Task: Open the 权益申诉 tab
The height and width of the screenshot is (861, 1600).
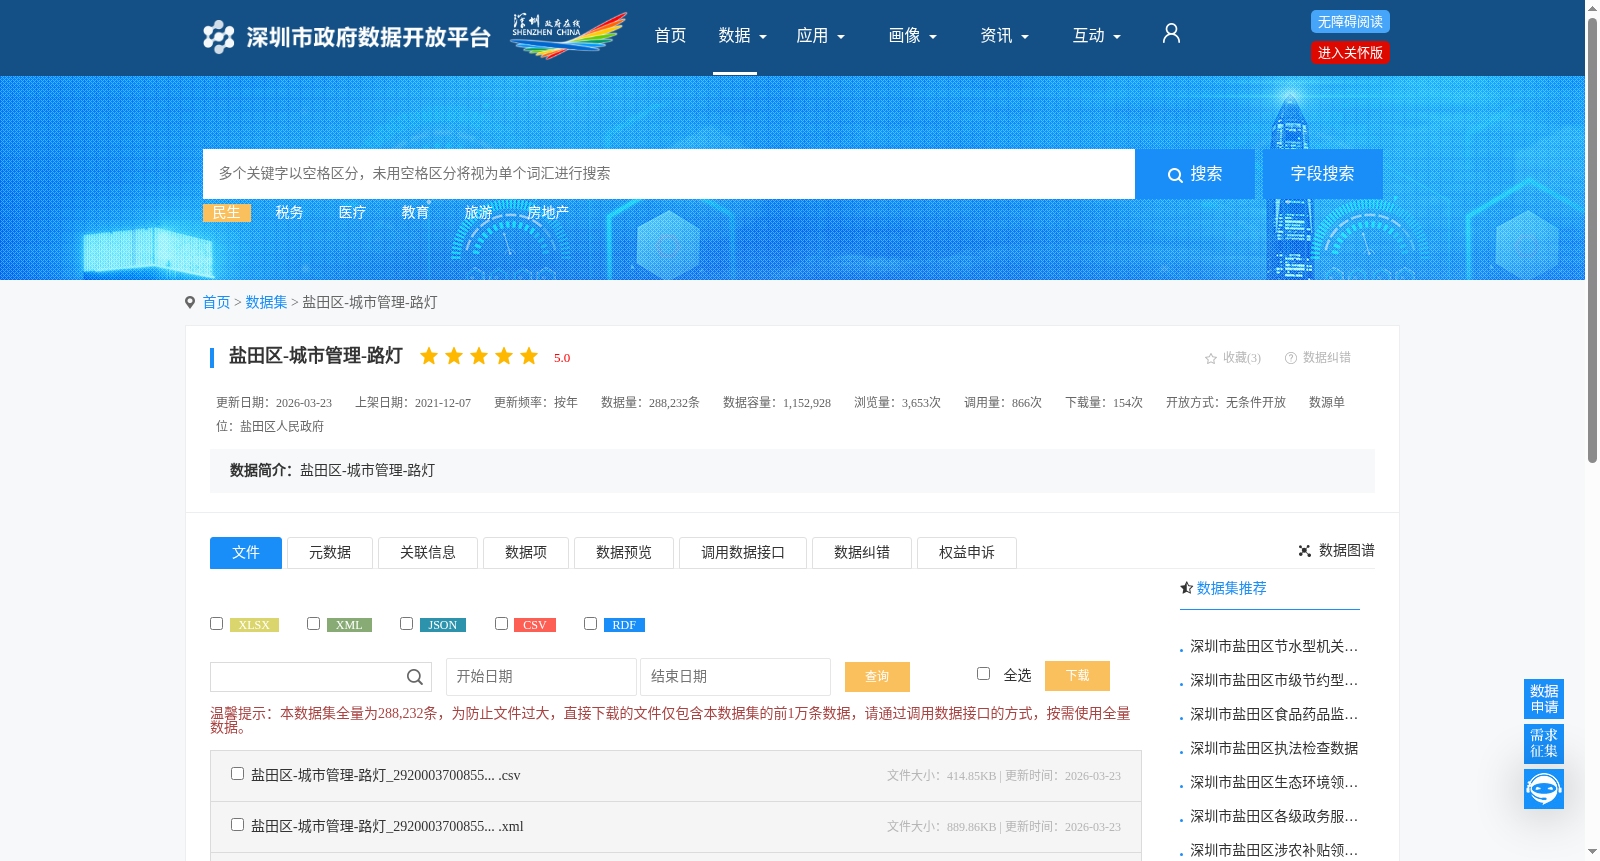Action: (967, 553)
